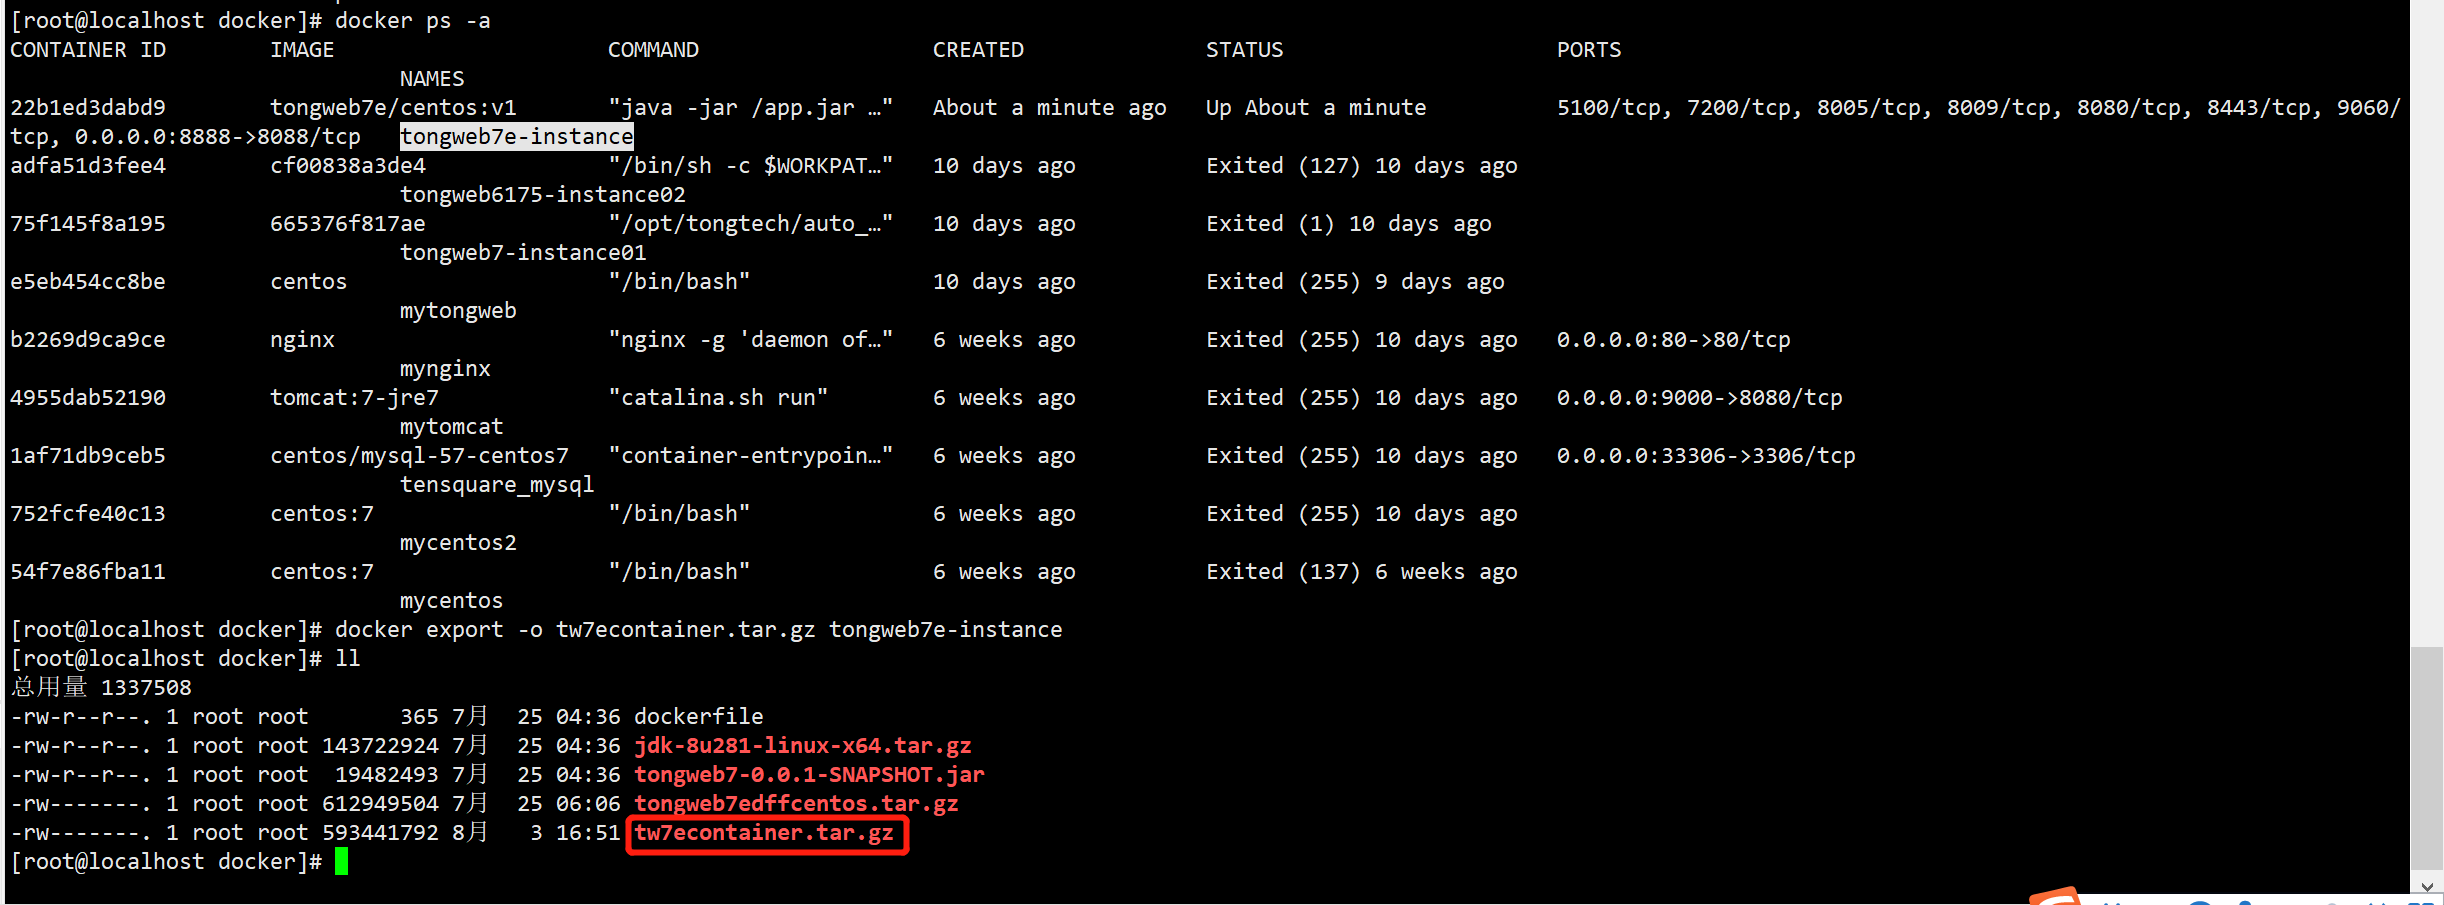Click the tongweb7edffcentos.tar.gz filename
Viewport: 2444px width, 905px height.
(796, 803)
